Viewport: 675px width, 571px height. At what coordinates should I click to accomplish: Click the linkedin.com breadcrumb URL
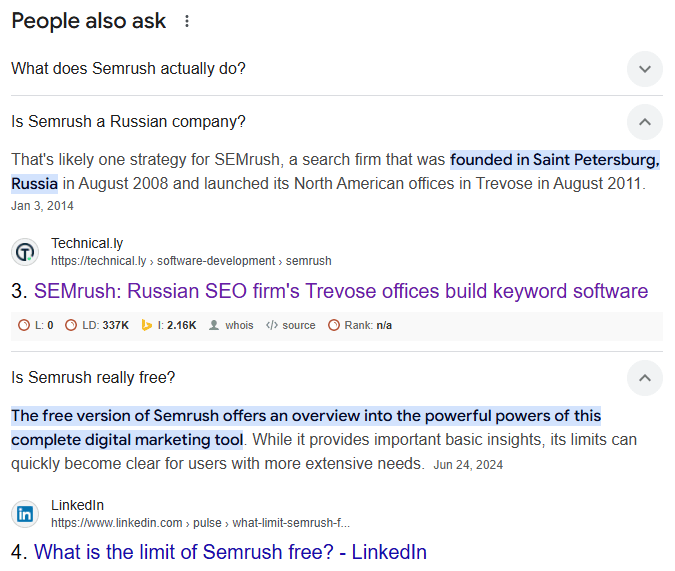[200, 523]
